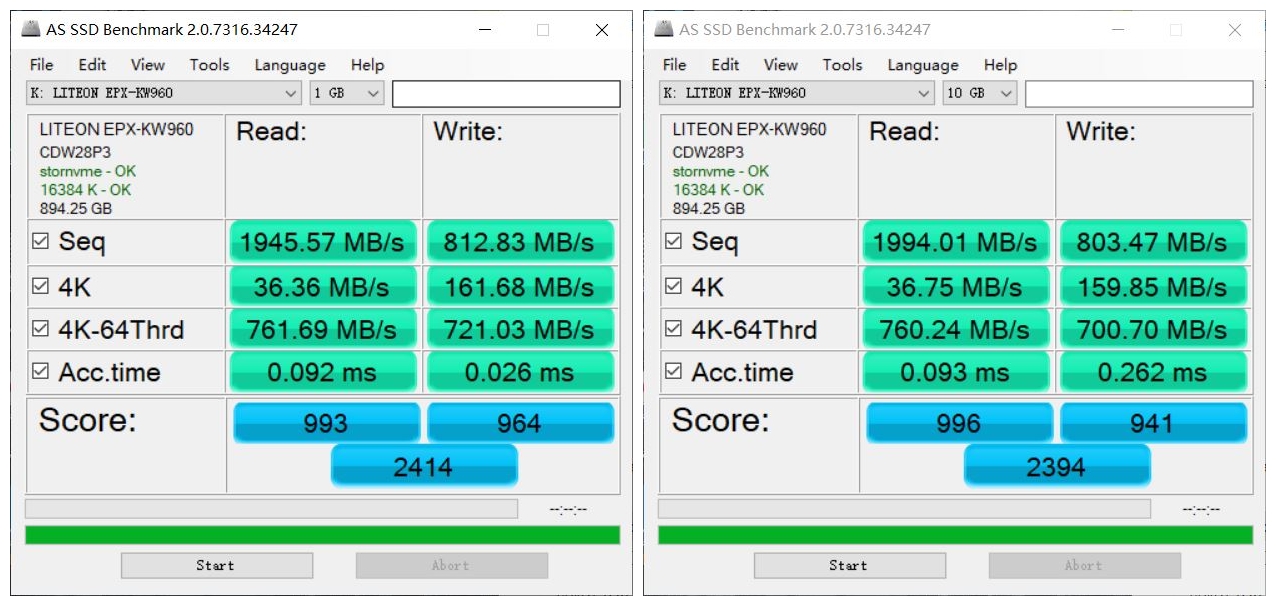Image resolution: width=1276 pixels, height=606 pixels.
Task: Click the 993 read score
Action: point(326,423)
